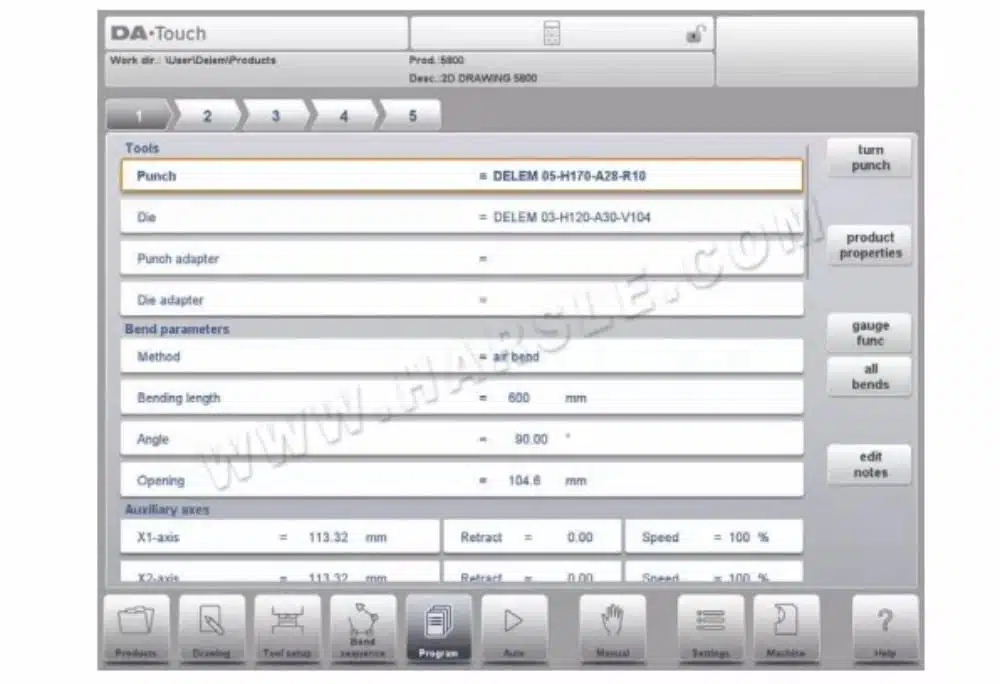Click the parameter list scrollbar
This screenshot has width=1000, height=684.
(x=807, y=212)
